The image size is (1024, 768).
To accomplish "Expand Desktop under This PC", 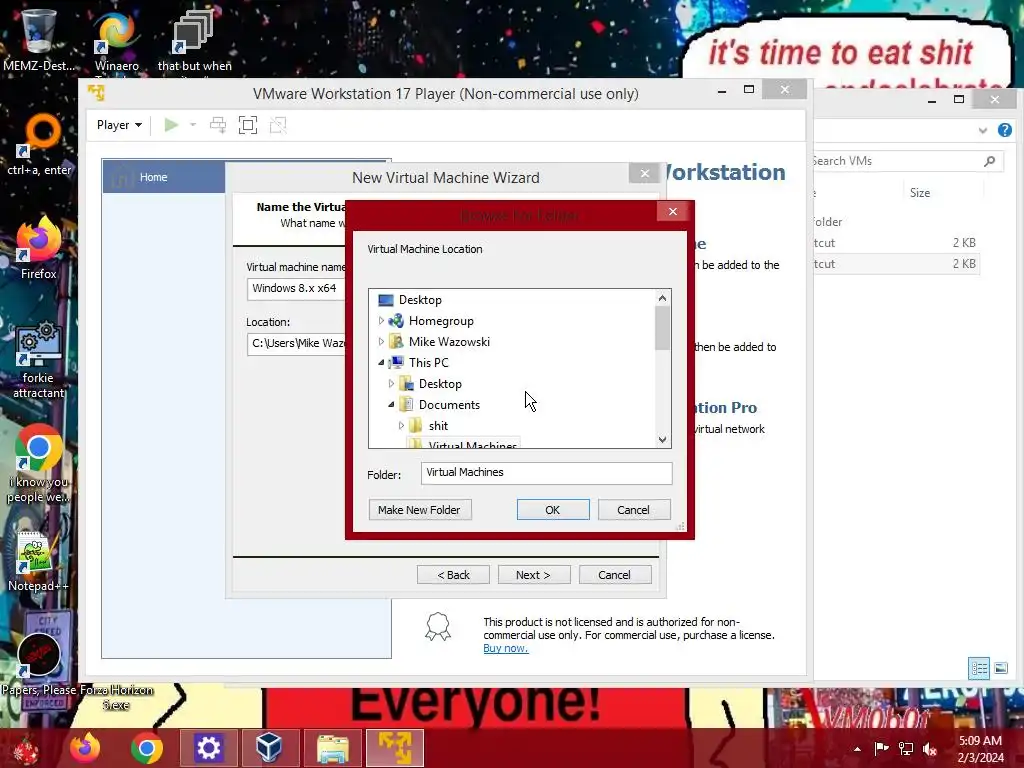I will (391, 383).
